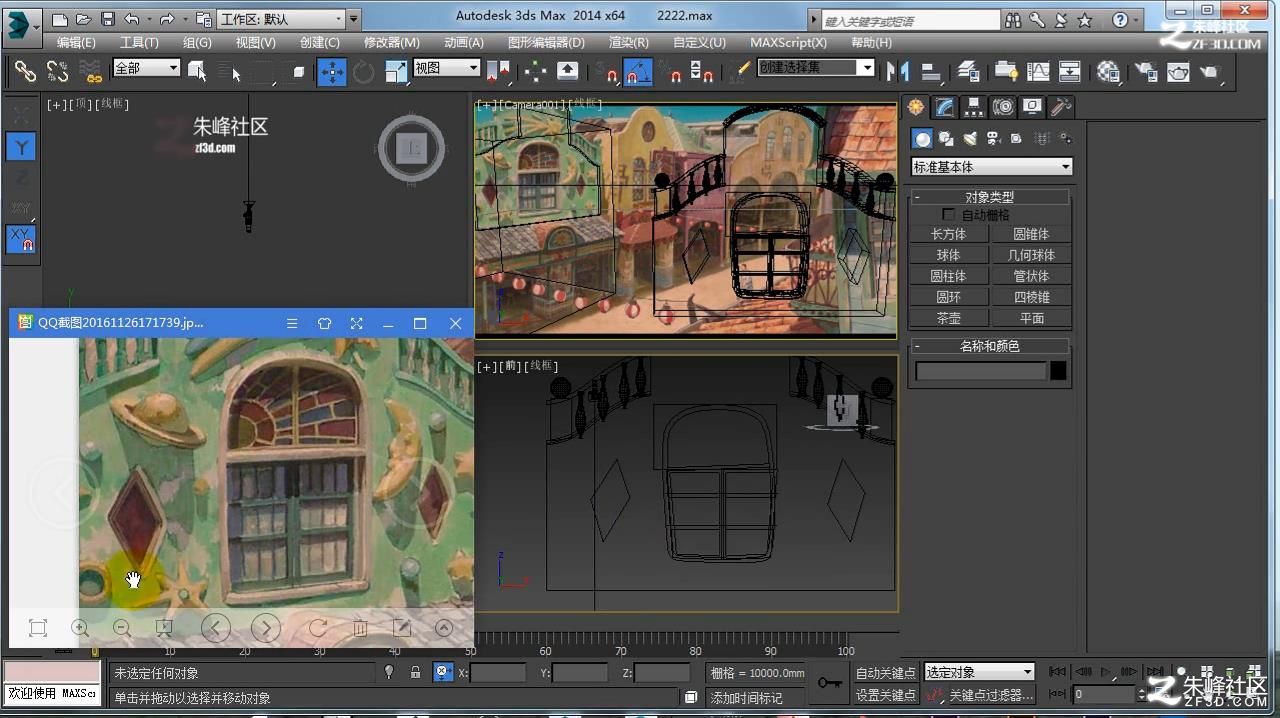The image size is (1280, 718).
Task: Select the Select and Link tool
Action: pos(25,71)
